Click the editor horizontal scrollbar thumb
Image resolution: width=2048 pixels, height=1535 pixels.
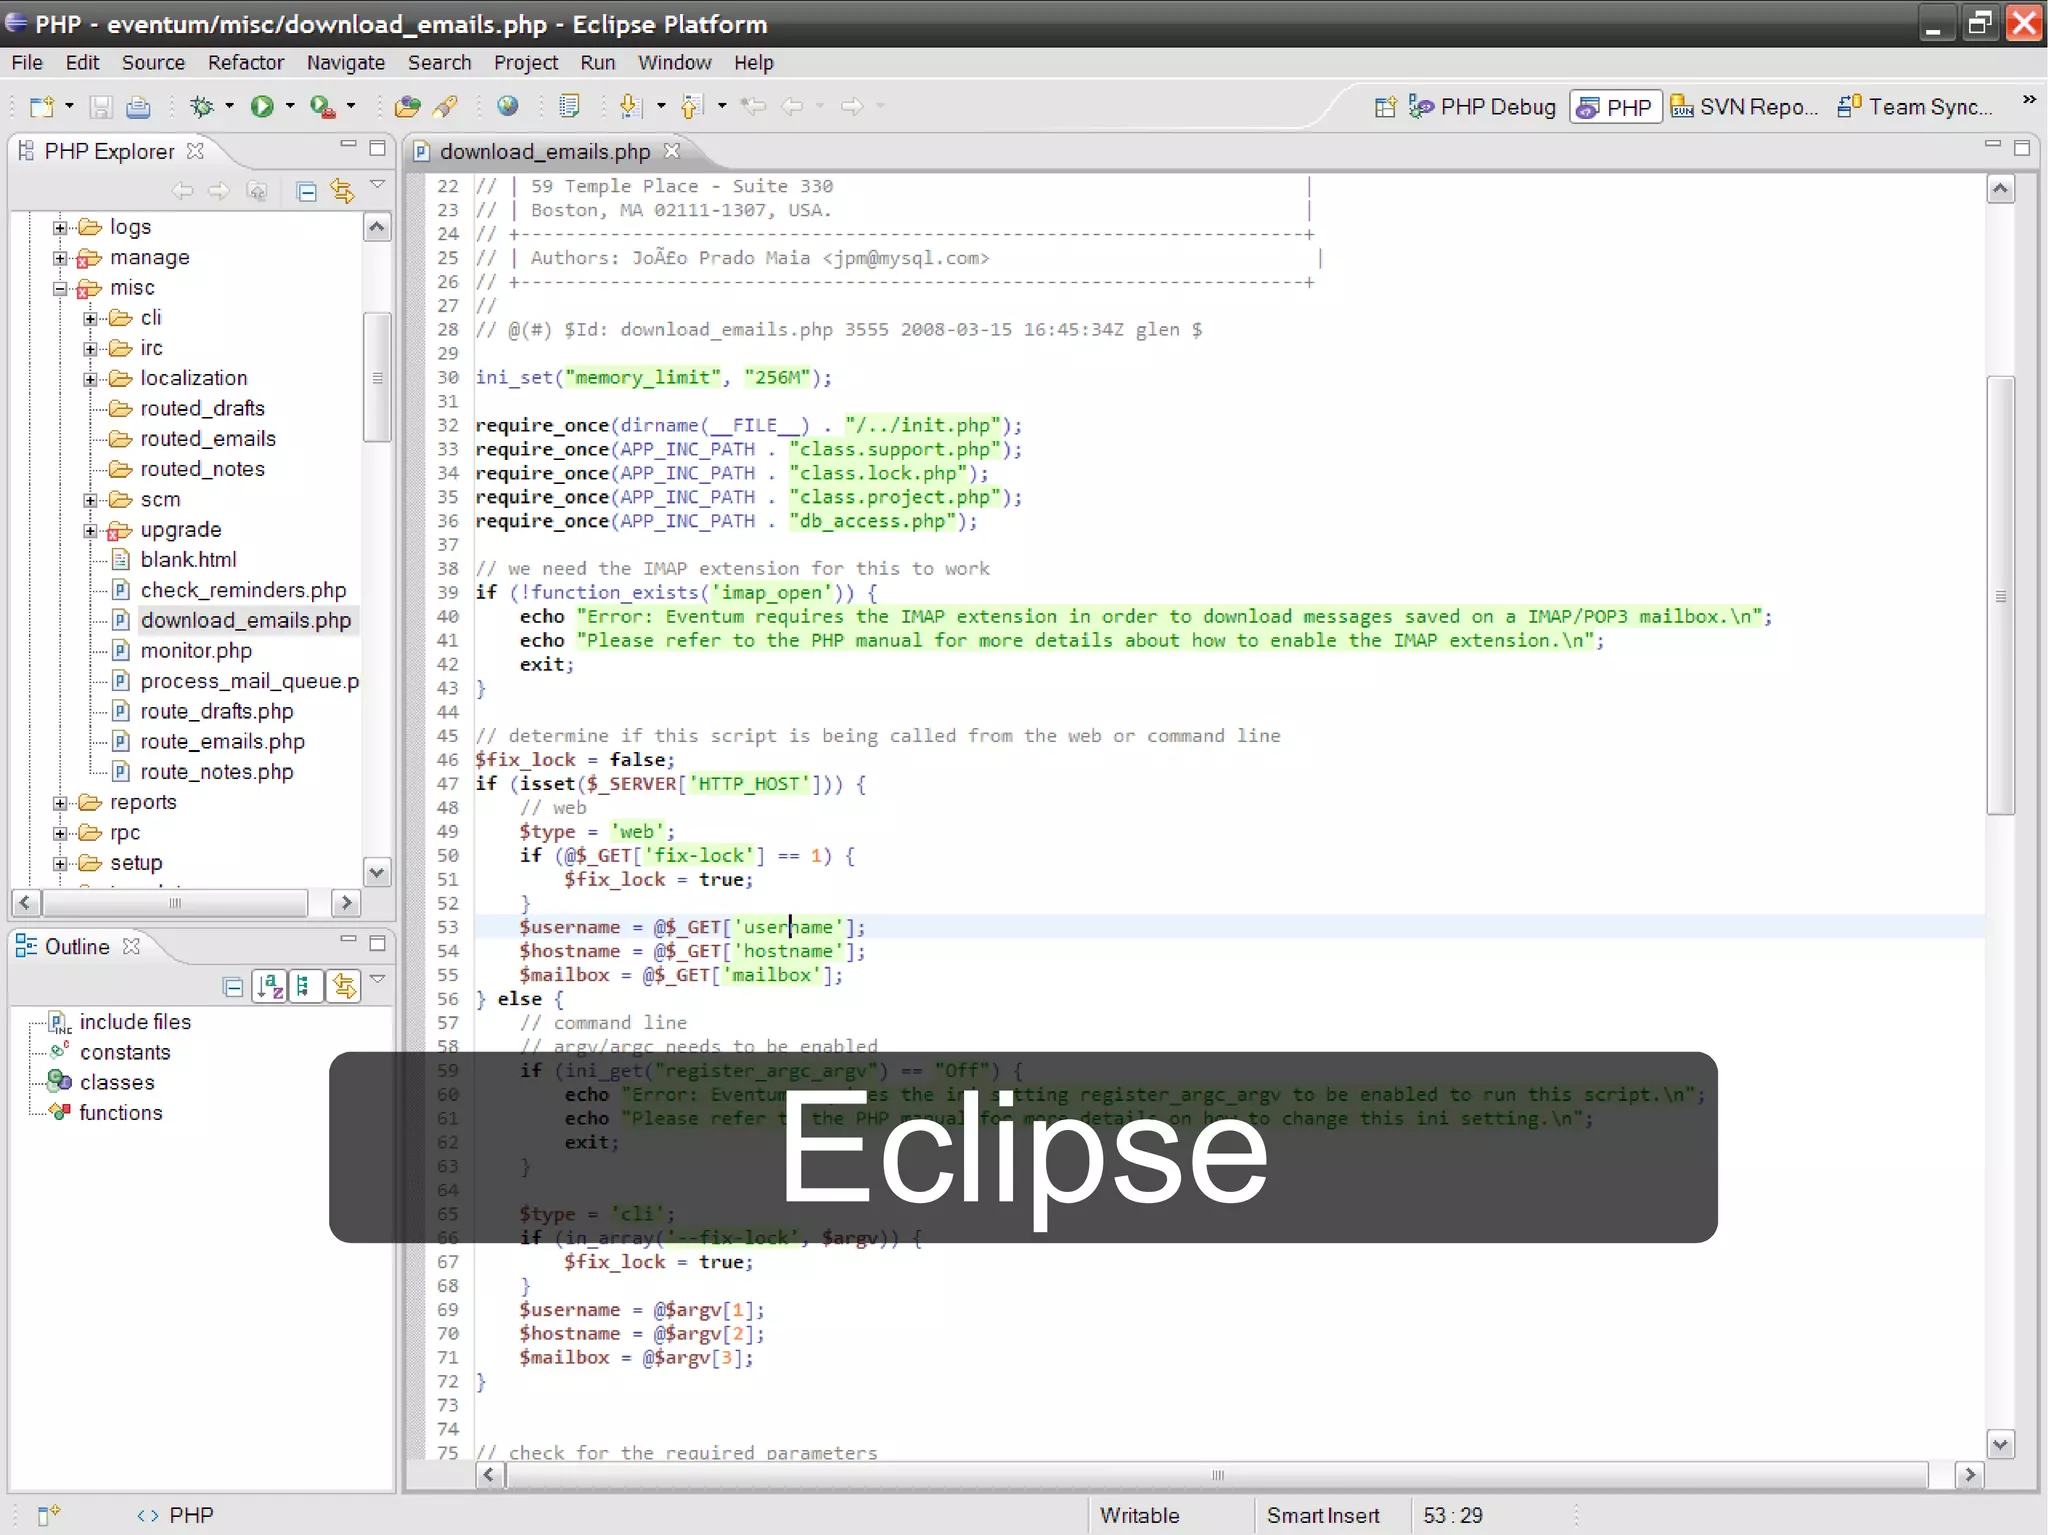(1217, 1475)
